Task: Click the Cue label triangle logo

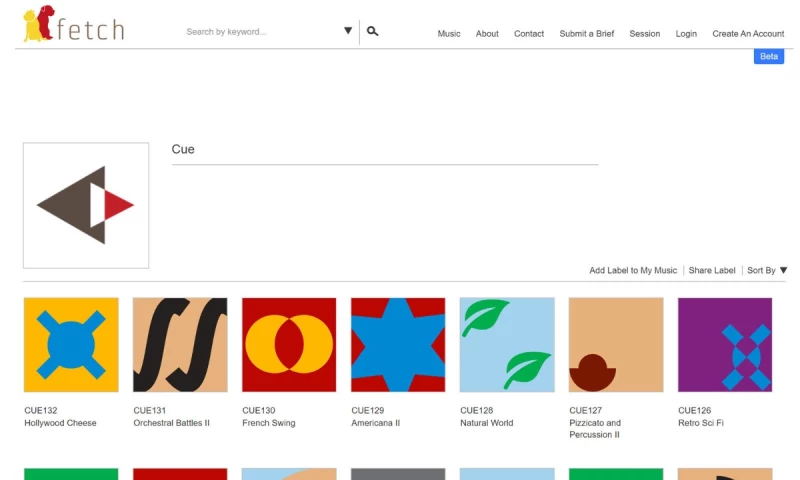Action: tap(86, 205)
